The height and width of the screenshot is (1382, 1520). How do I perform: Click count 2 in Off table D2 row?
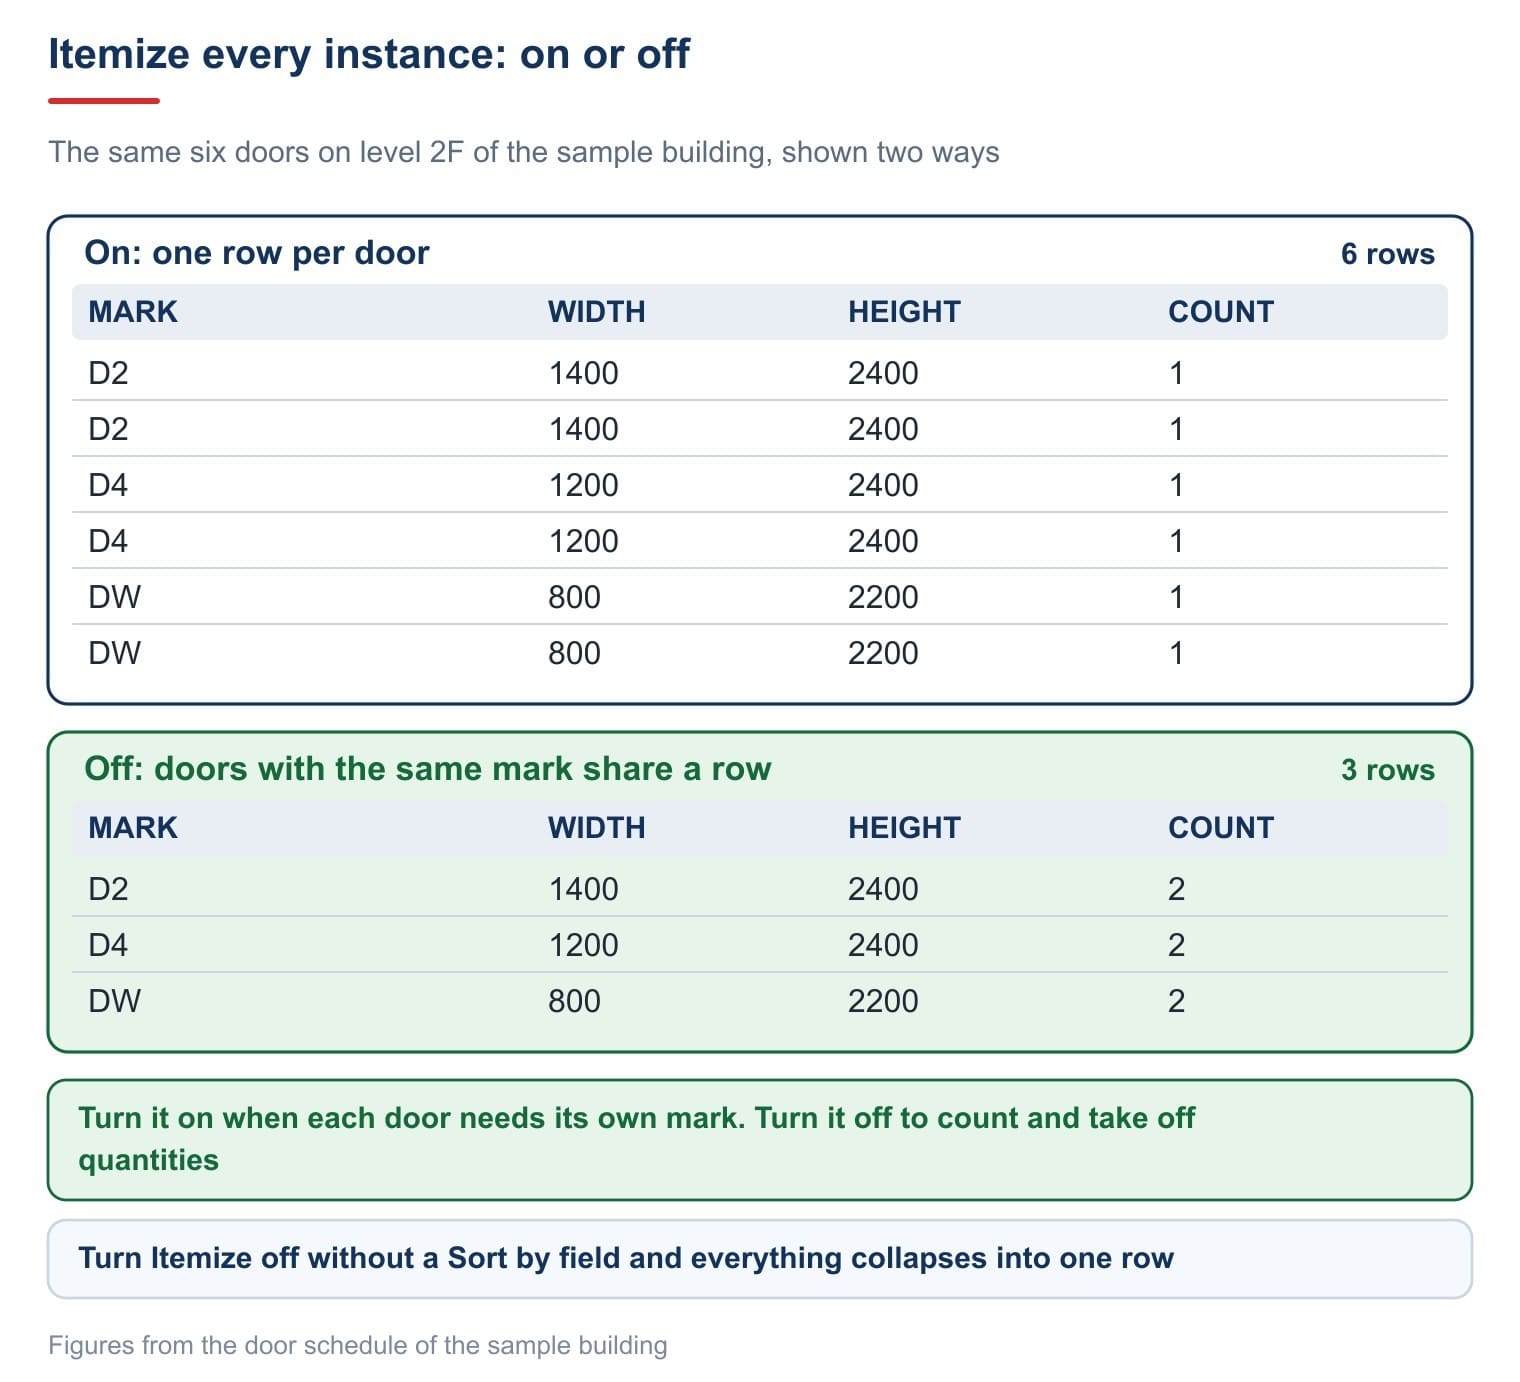pos(1176,889)
